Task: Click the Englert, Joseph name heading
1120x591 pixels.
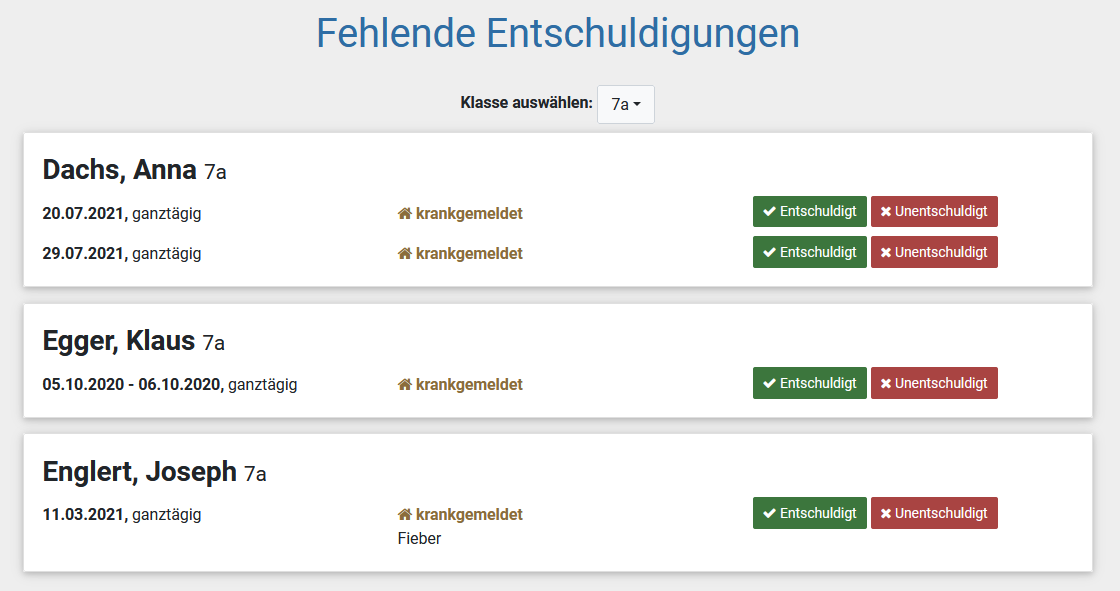Action: tap(139, 472)
